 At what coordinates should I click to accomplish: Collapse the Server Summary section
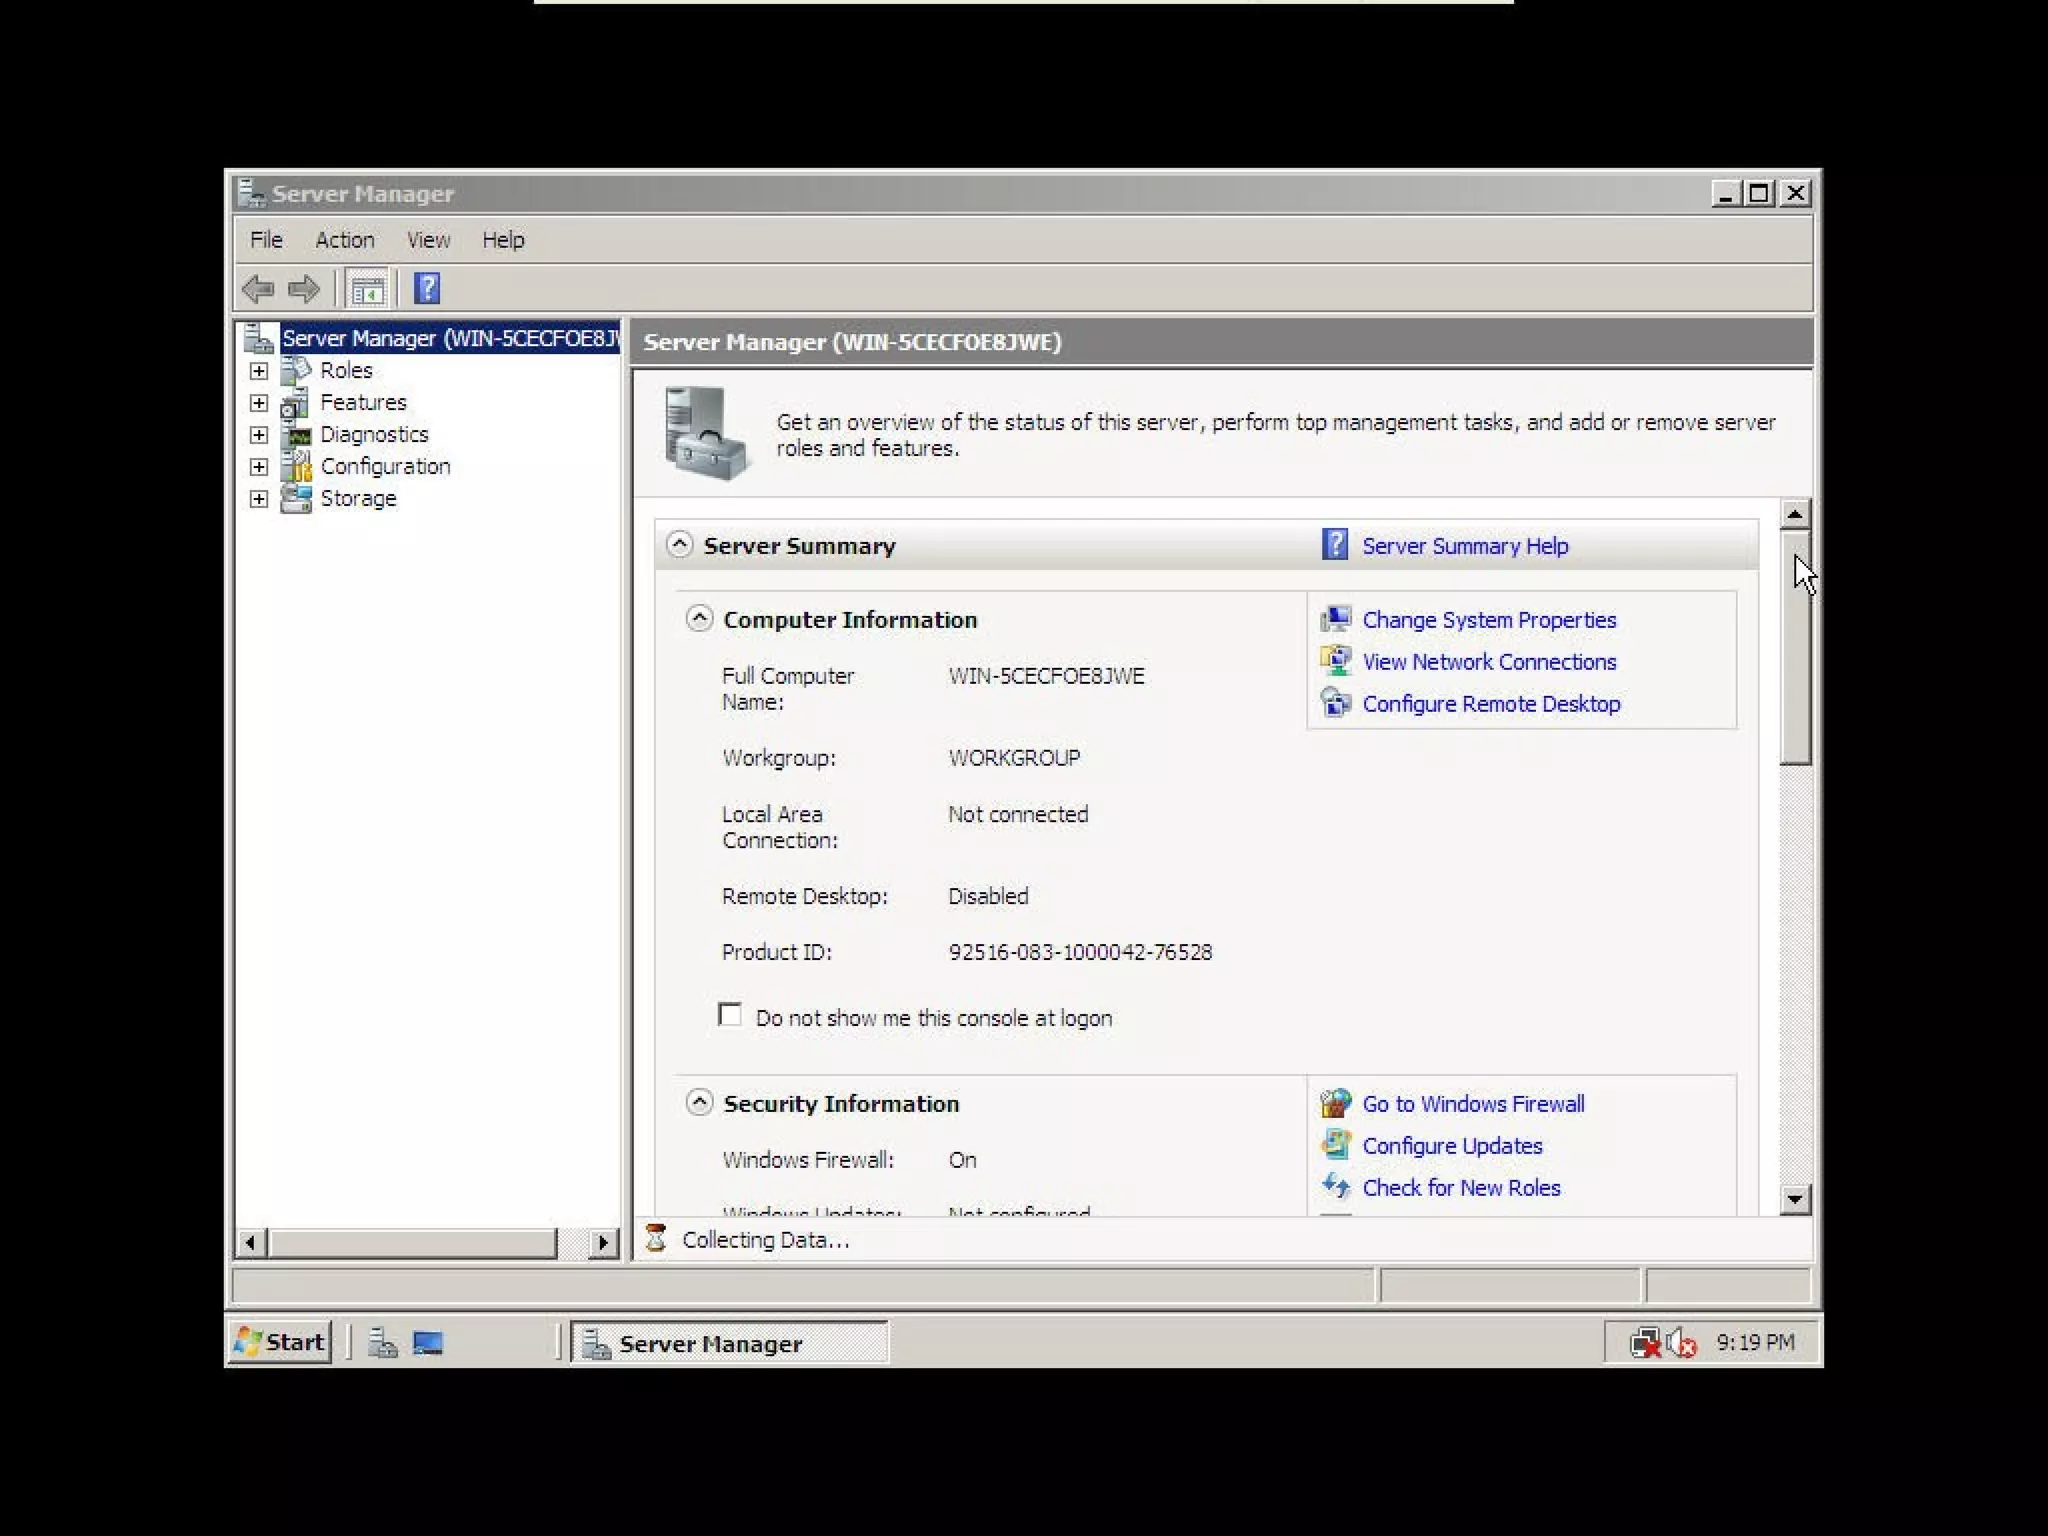pos(680,545)
